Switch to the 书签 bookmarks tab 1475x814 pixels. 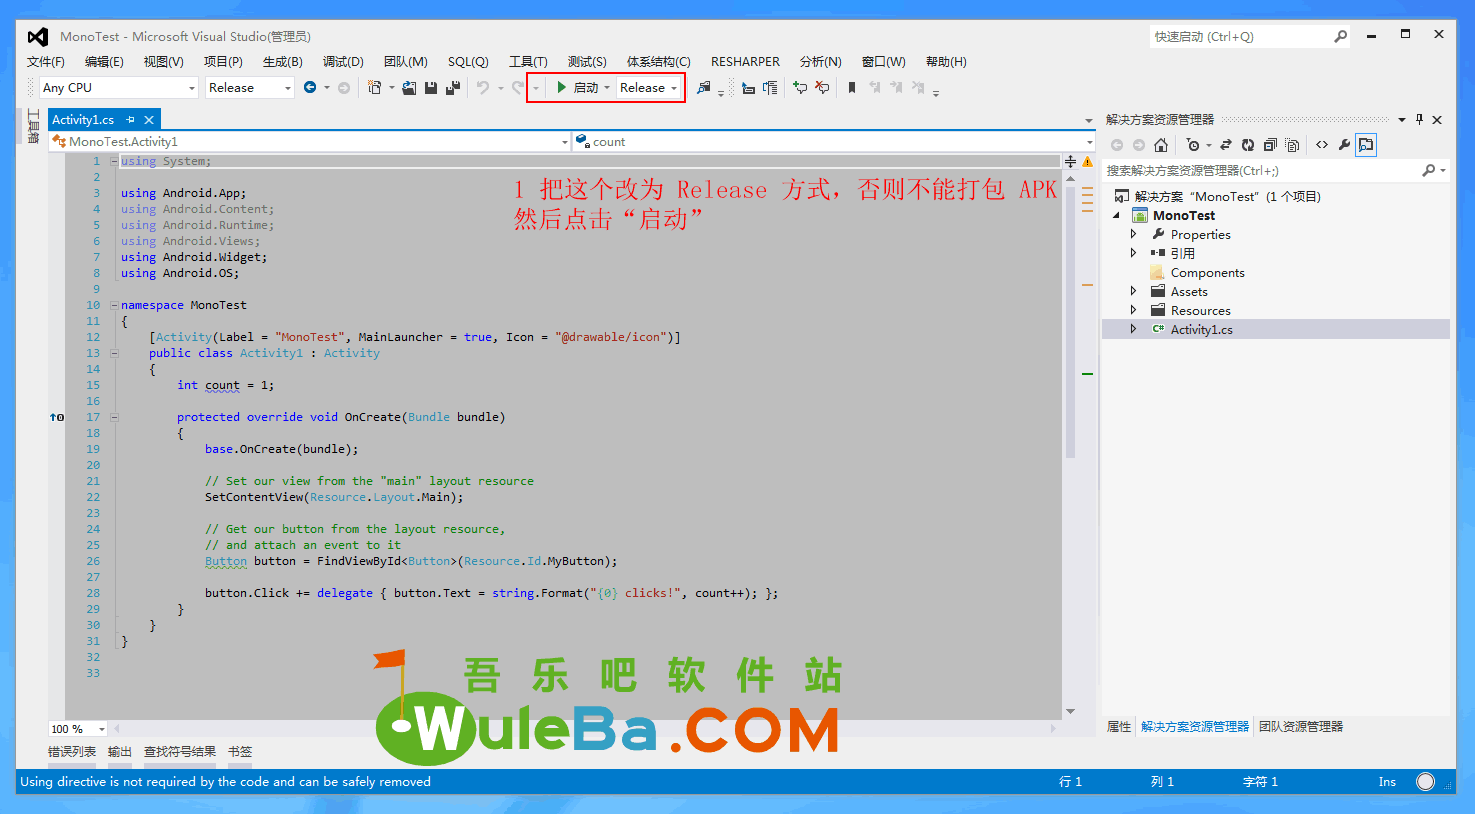click(x=240, y=752)
